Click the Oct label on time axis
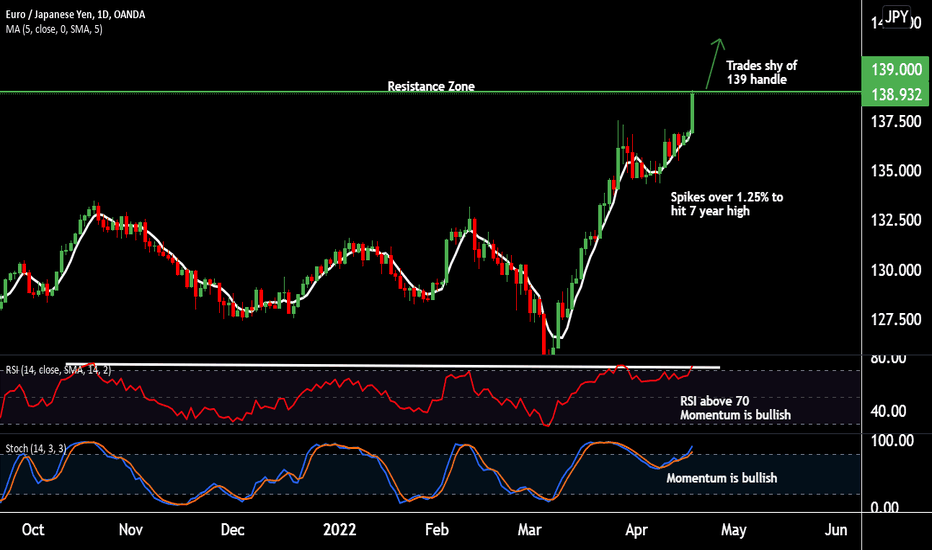The height and width of the screenshot is (550, 932). pyautogui.click(x=33, y=530)
